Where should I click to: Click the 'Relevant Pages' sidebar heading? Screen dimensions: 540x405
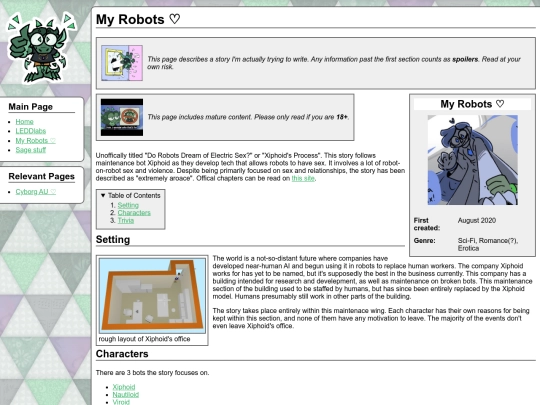(x=42, y=176)
